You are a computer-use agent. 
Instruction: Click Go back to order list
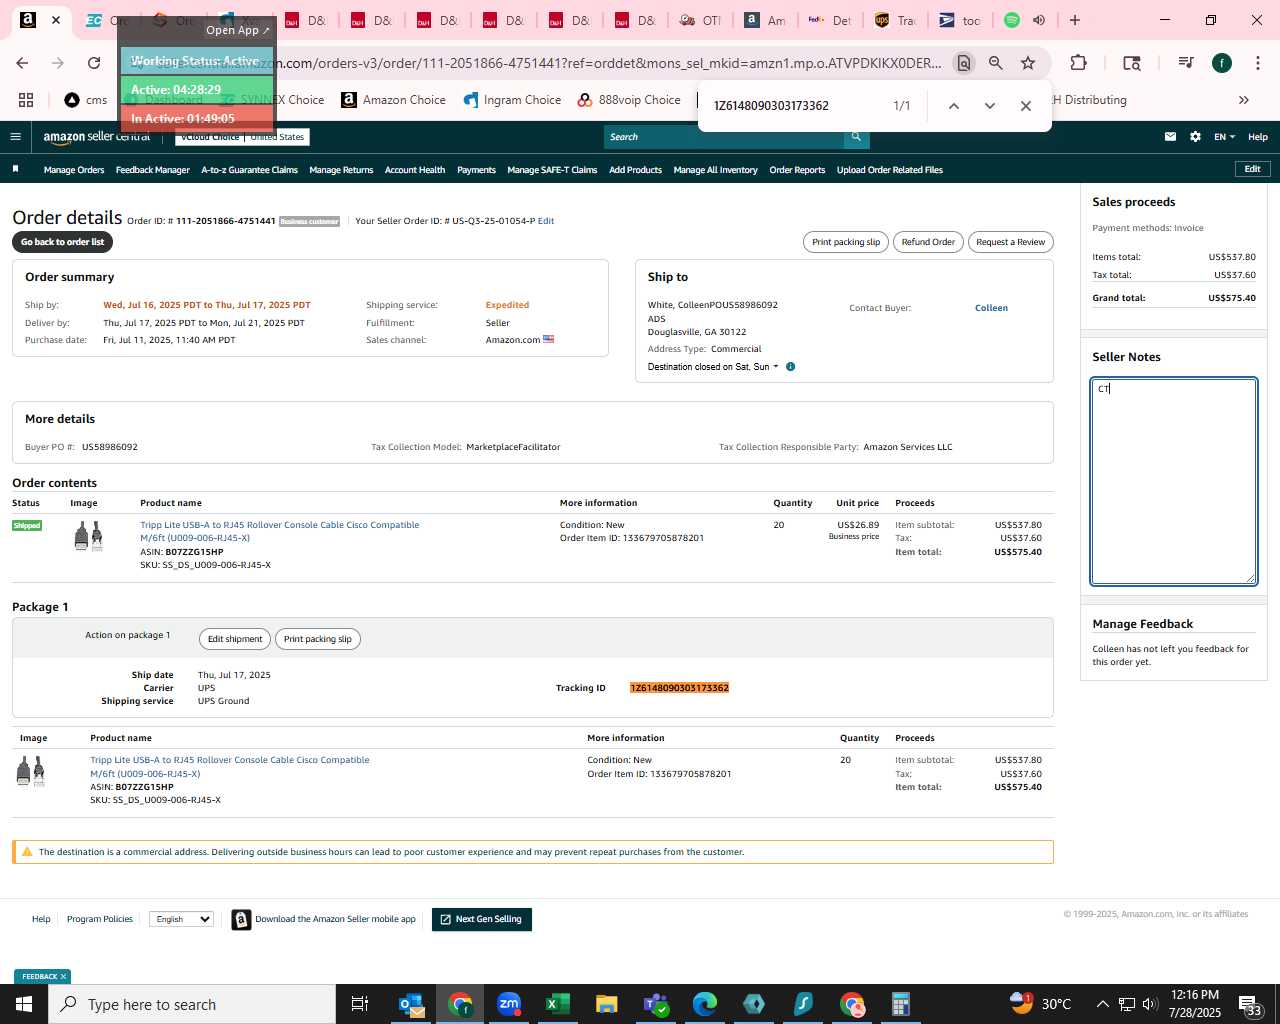click(62, 242)
